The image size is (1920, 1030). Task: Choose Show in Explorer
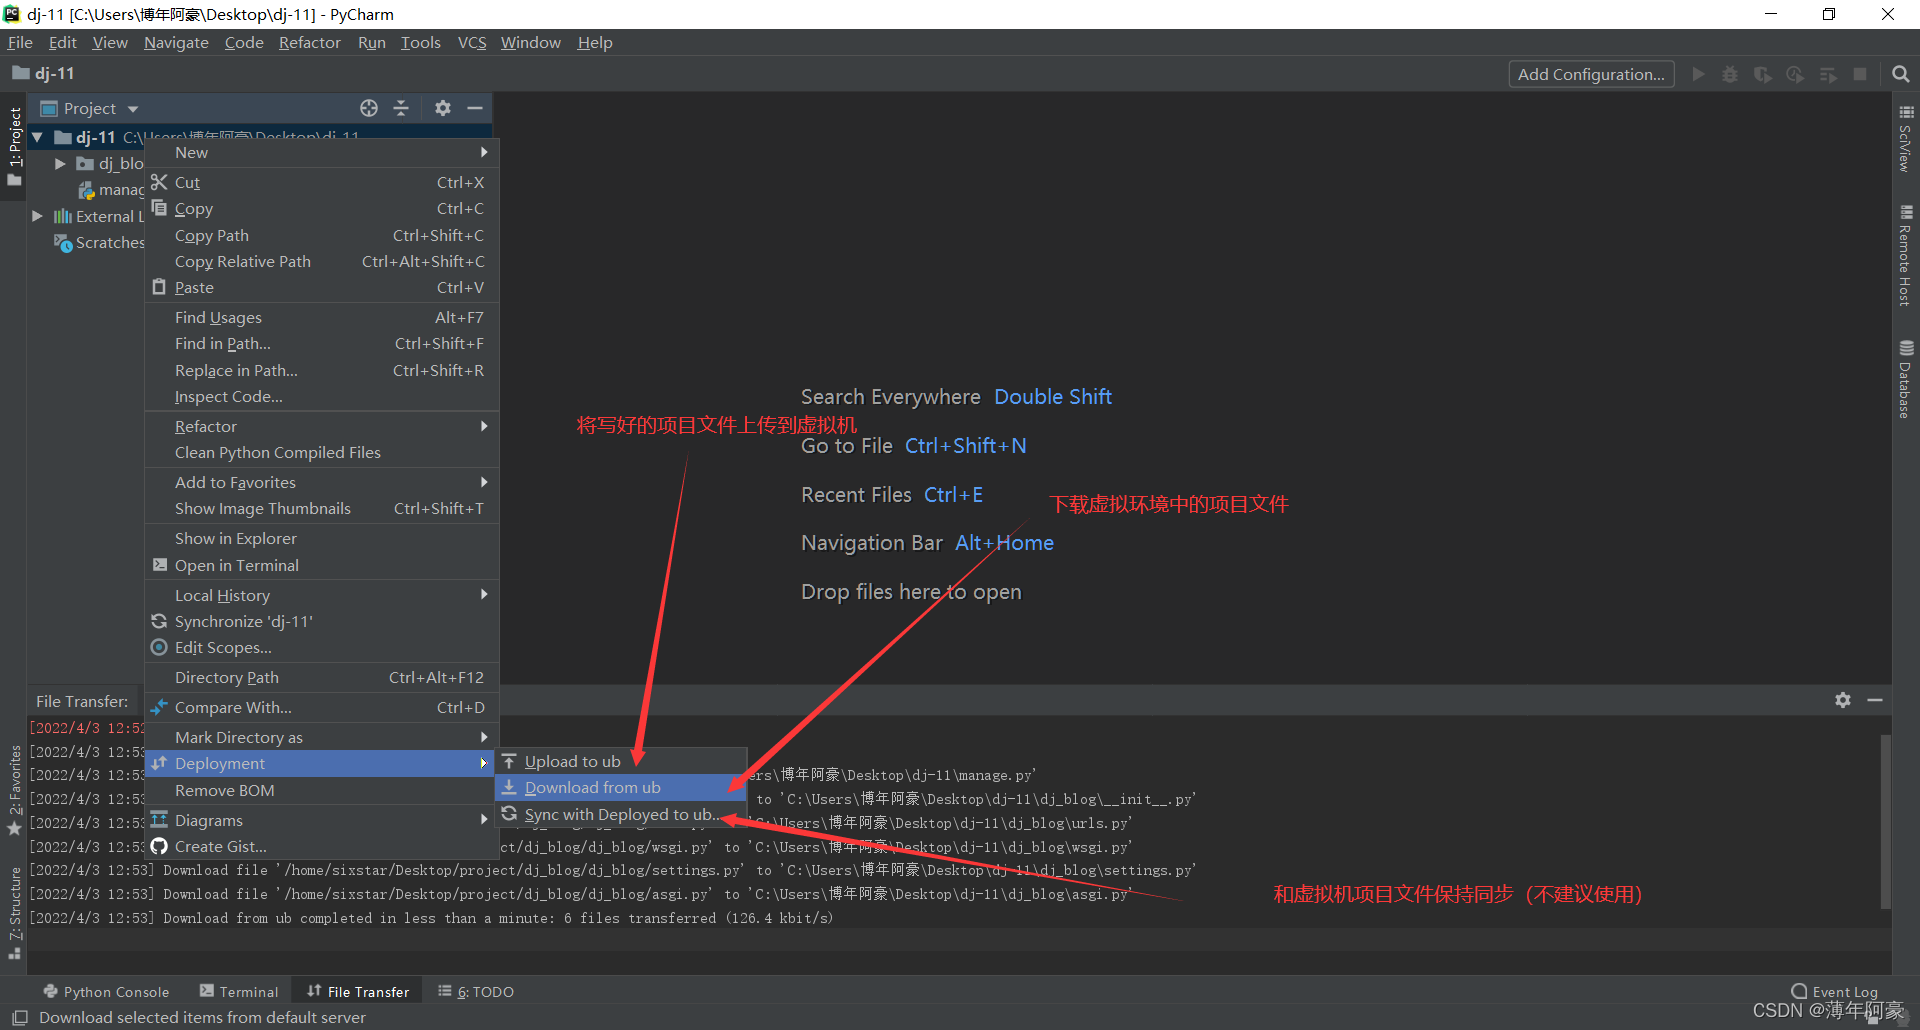[322, 538]
